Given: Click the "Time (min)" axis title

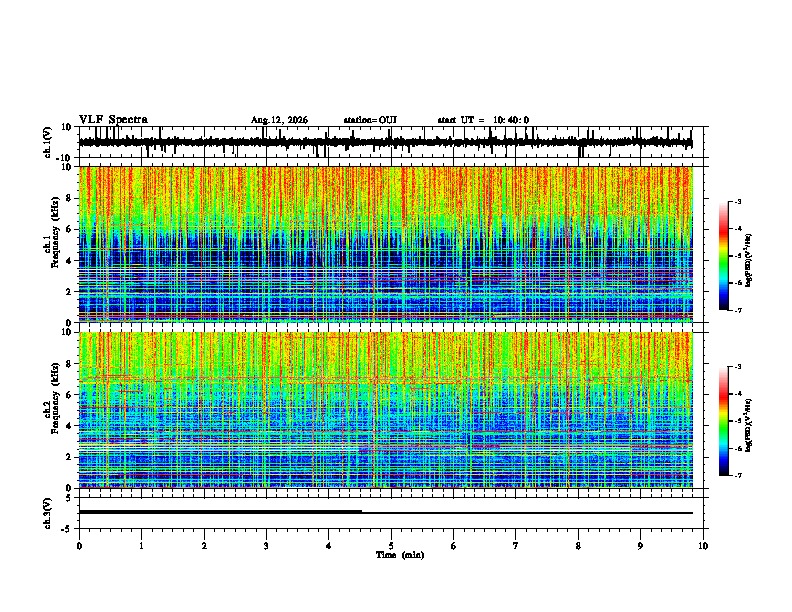Looking at the screenshot, I should click(x=400, y=555).
